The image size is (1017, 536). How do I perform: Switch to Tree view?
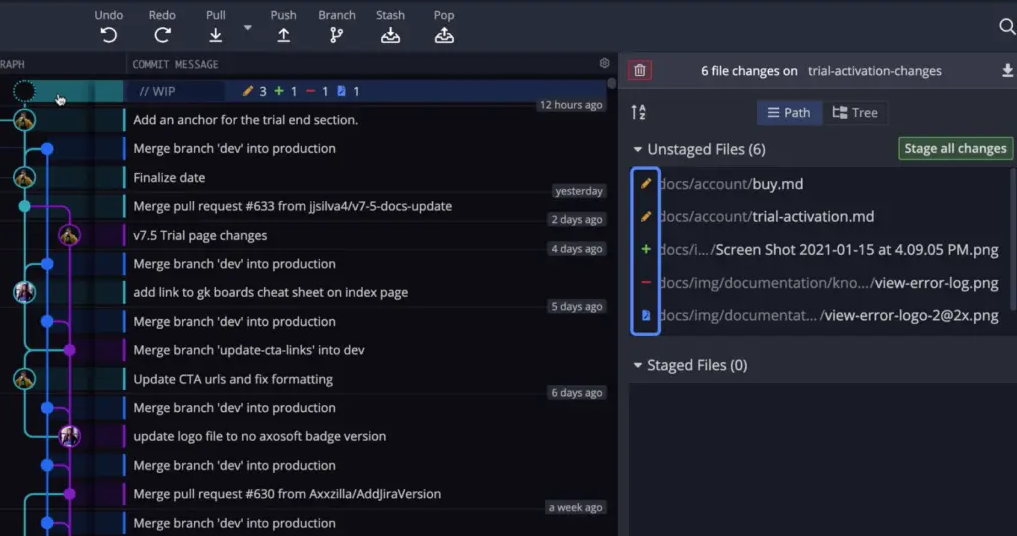click(855, 112)
